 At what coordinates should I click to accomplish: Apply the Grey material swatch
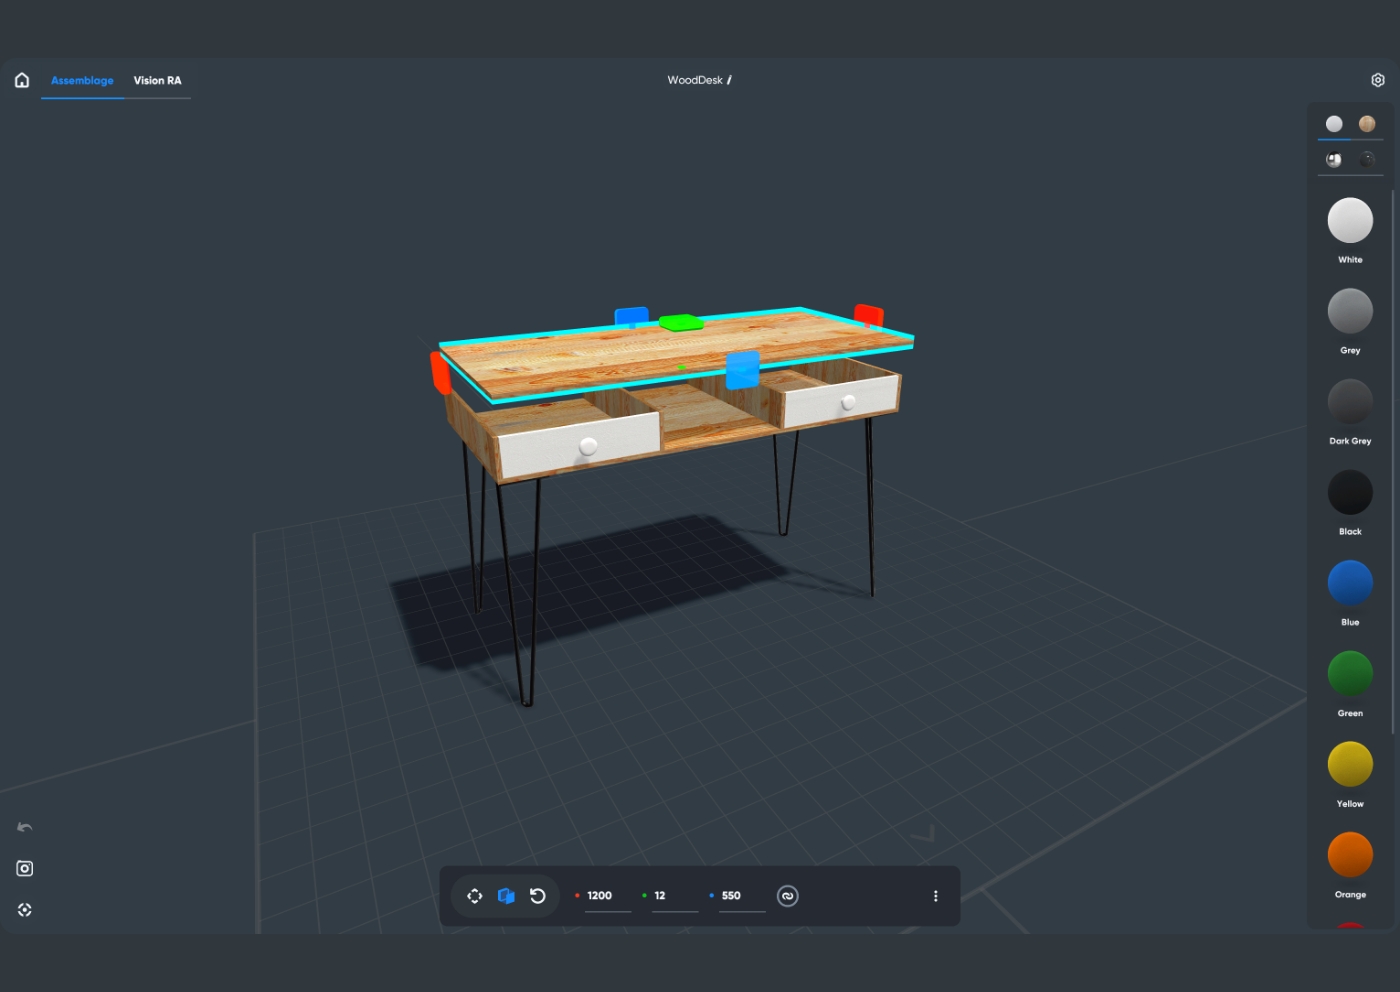click(1350, 311)
